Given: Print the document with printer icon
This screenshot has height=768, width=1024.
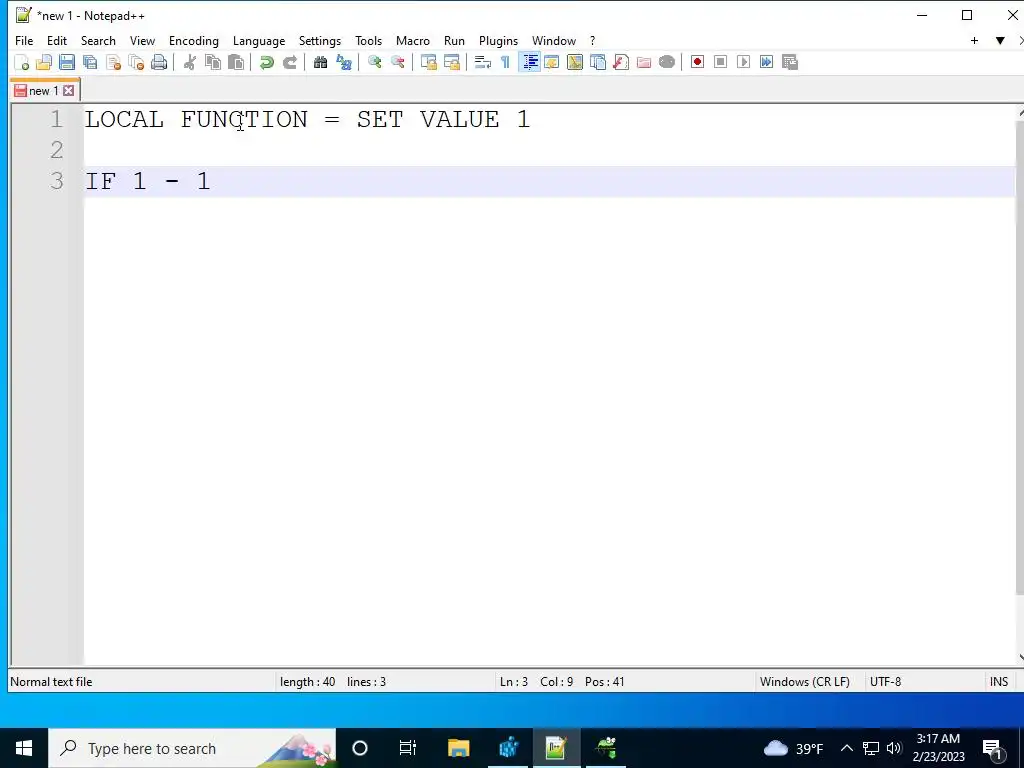Looking at the screenshot, I should click(x=159, y=62).
